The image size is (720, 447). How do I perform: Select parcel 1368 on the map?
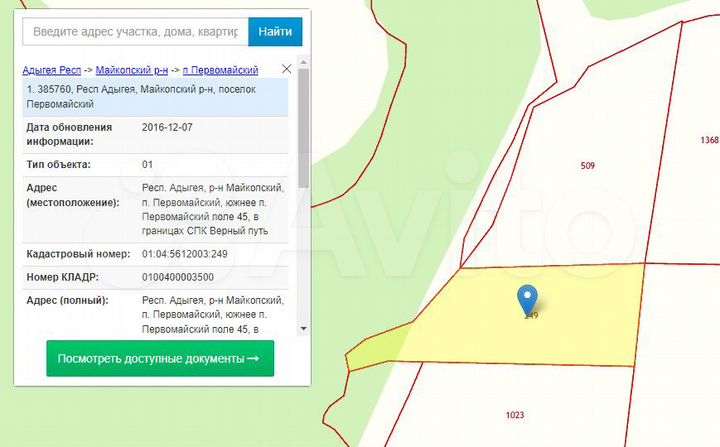(x=709, y=140)
